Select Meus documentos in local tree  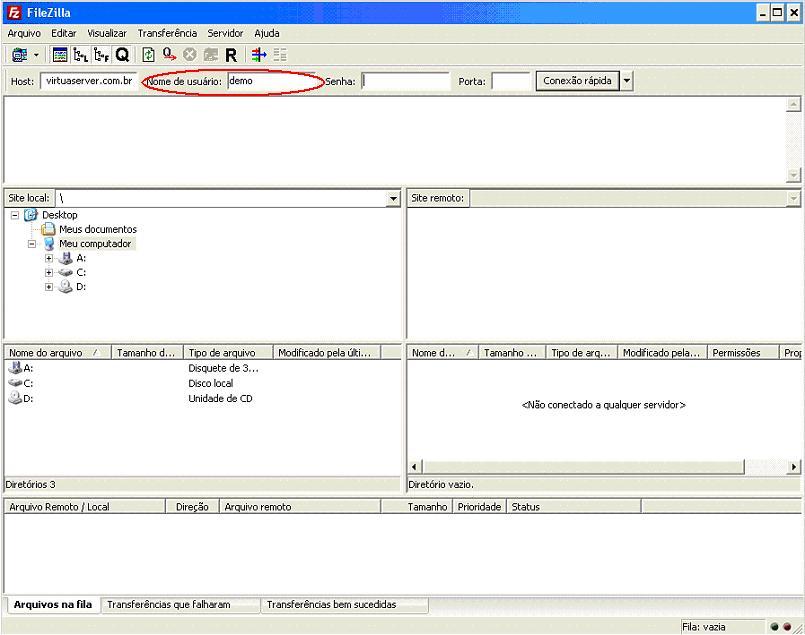pos(98,229)
